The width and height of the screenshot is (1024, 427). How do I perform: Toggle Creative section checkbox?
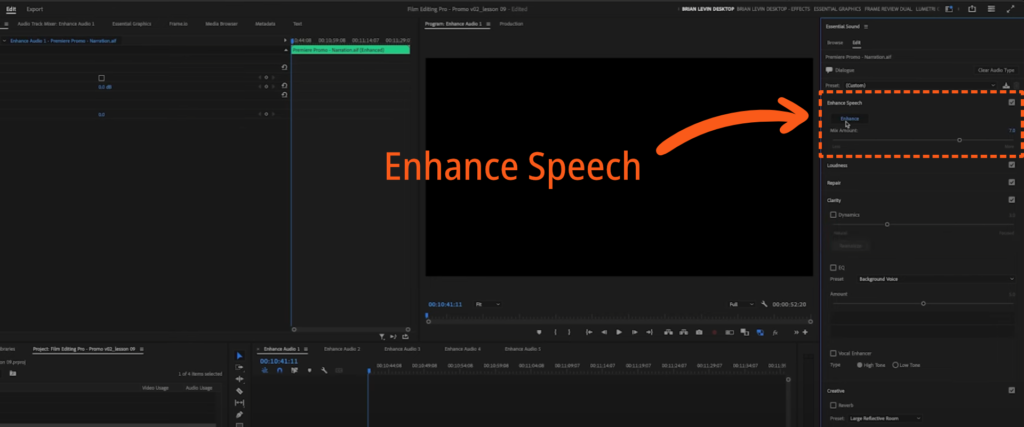(x=1012, y=390)
